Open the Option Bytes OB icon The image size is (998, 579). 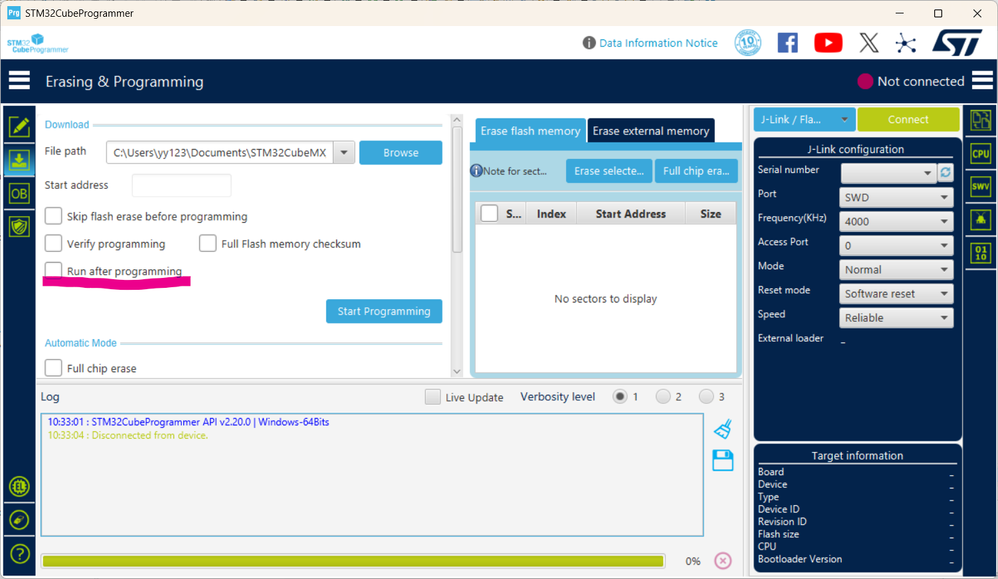coord(19,193)
